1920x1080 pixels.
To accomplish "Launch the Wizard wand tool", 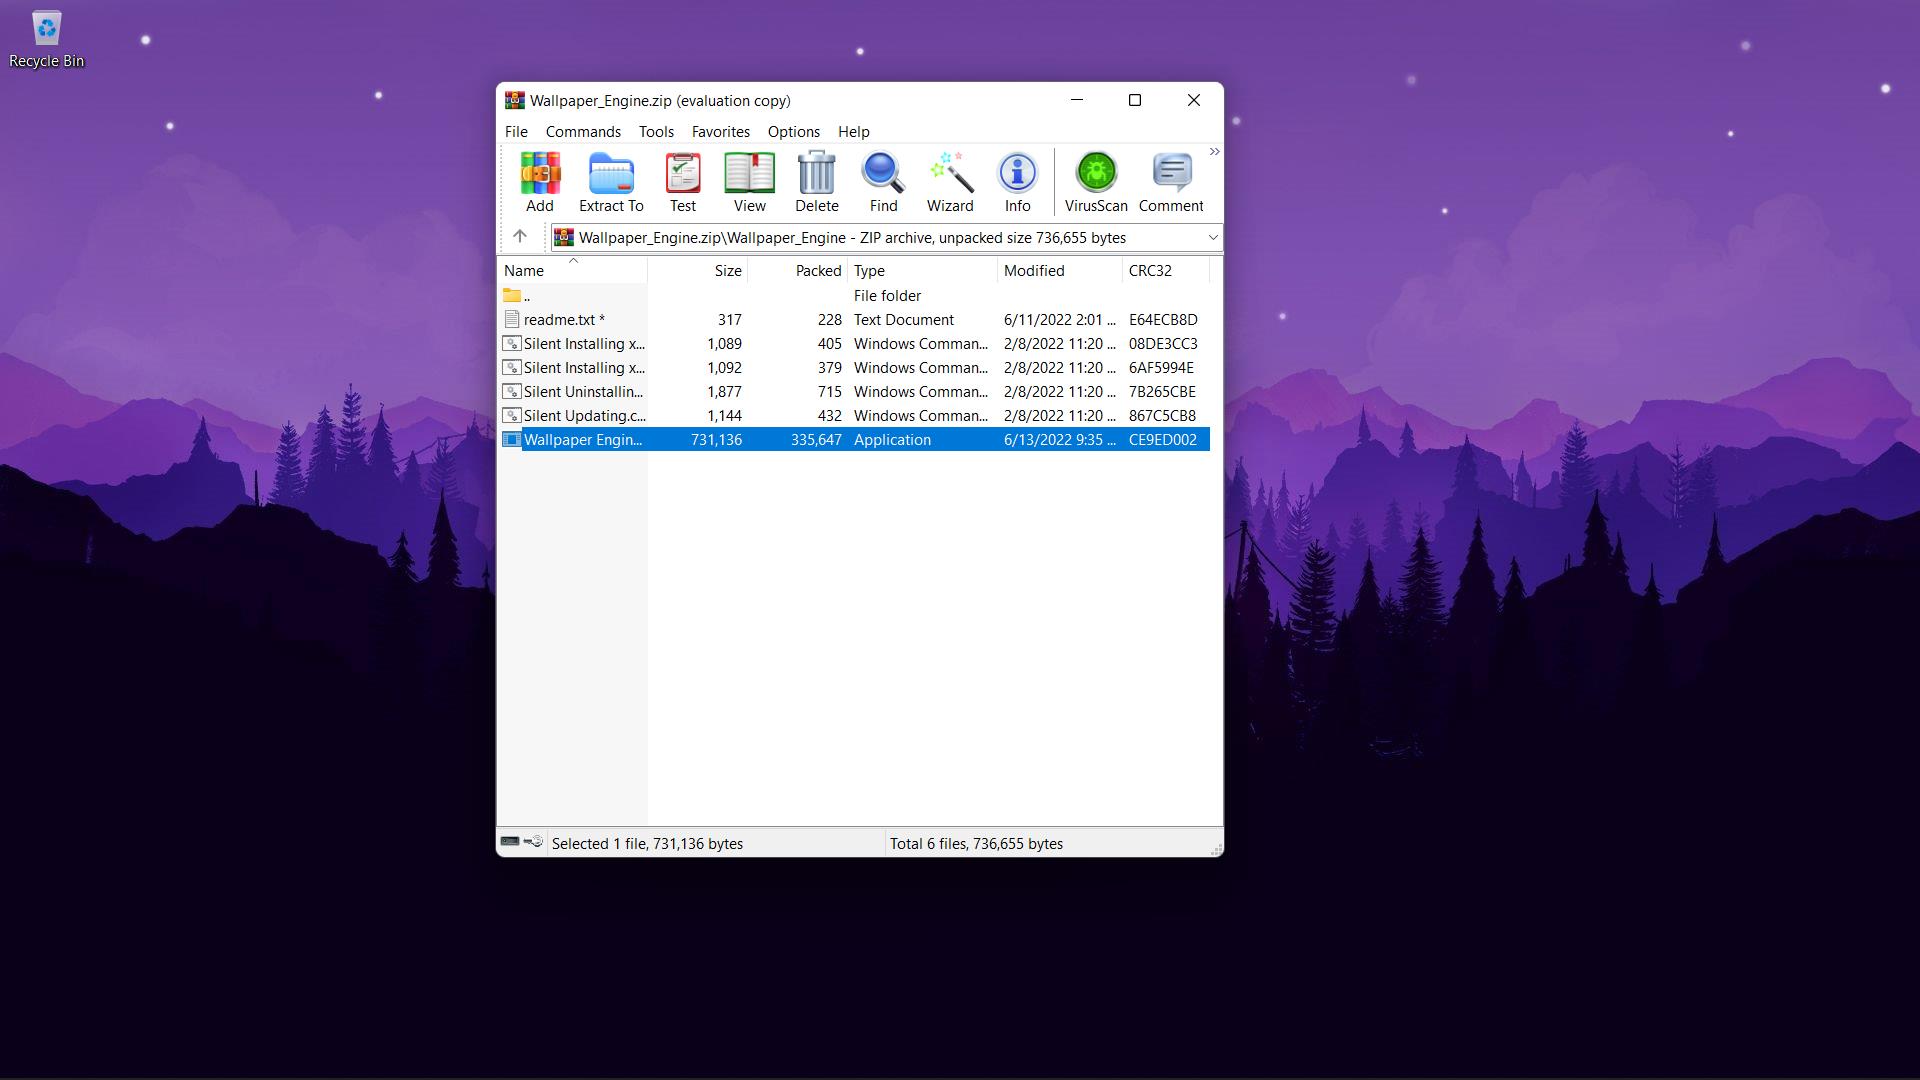I will (x=950, y=182).
